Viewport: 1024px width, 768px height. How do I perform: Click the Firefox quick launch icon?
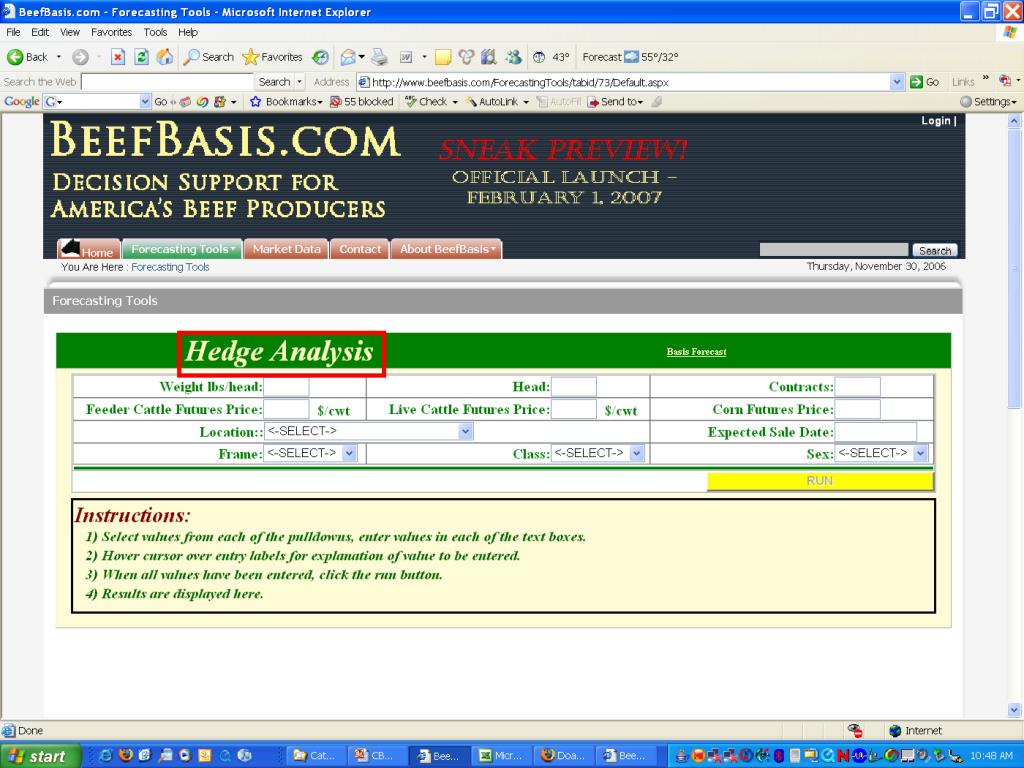coord(125,756)
